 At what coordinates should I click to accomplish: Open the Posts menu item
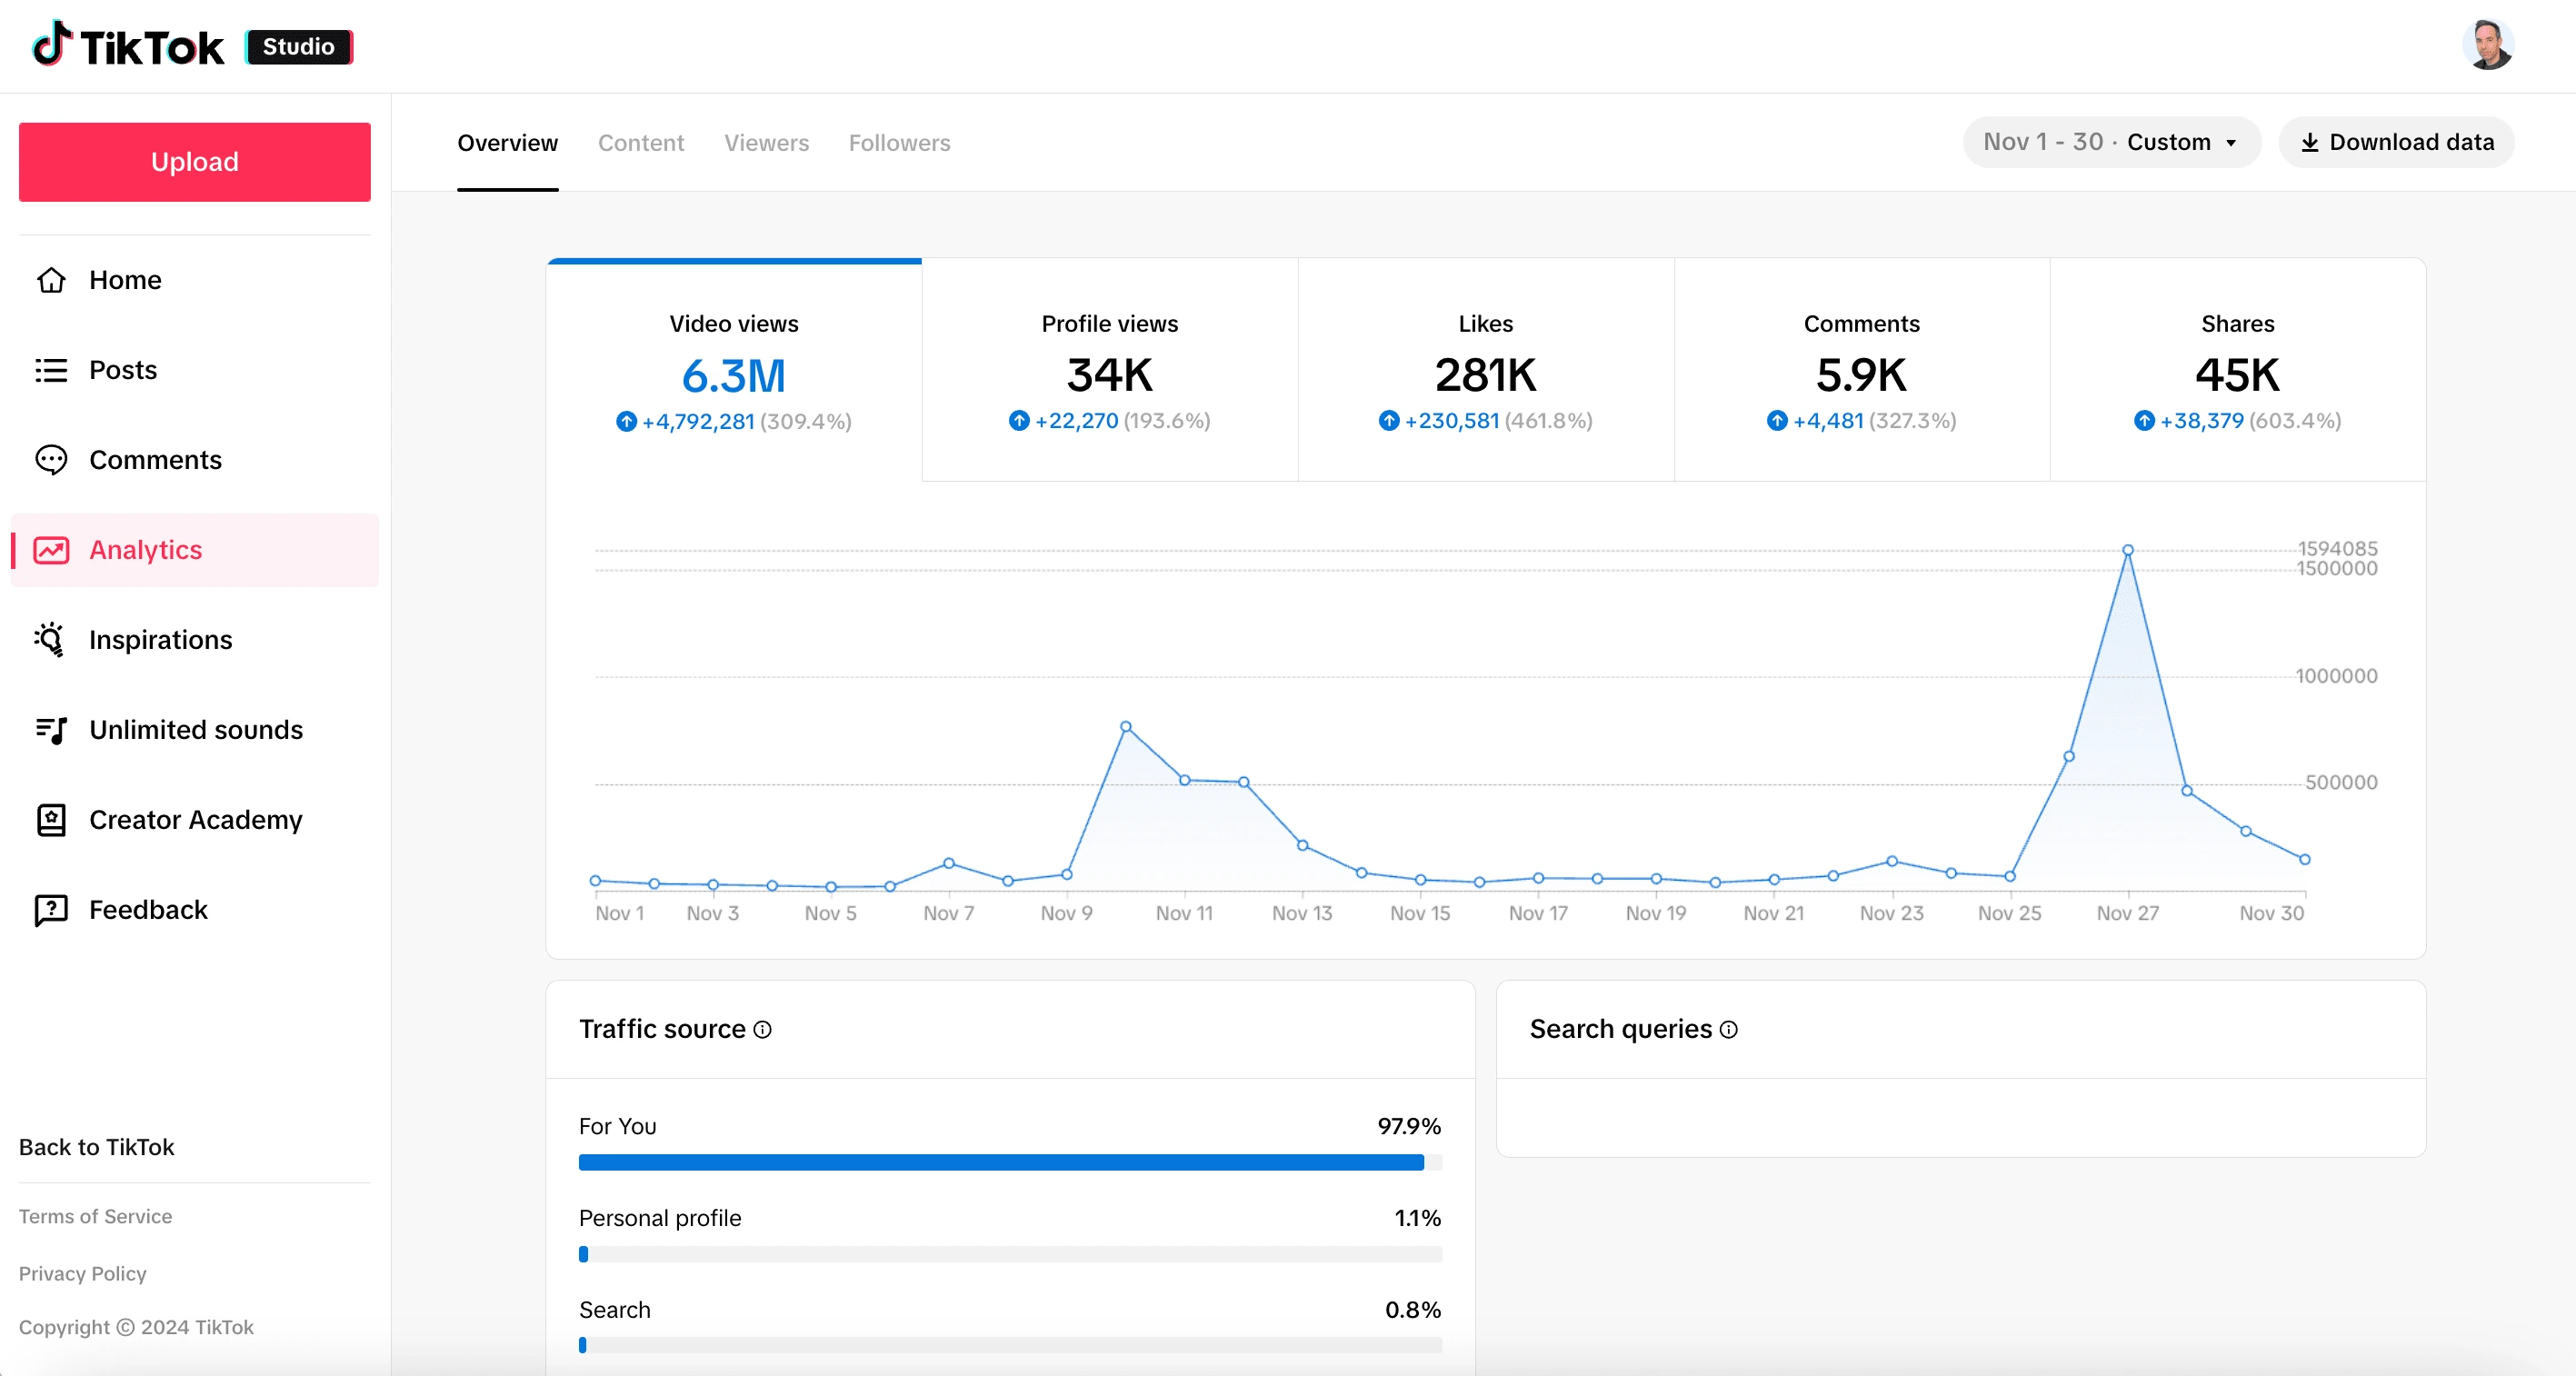click(x=195, y=370)
